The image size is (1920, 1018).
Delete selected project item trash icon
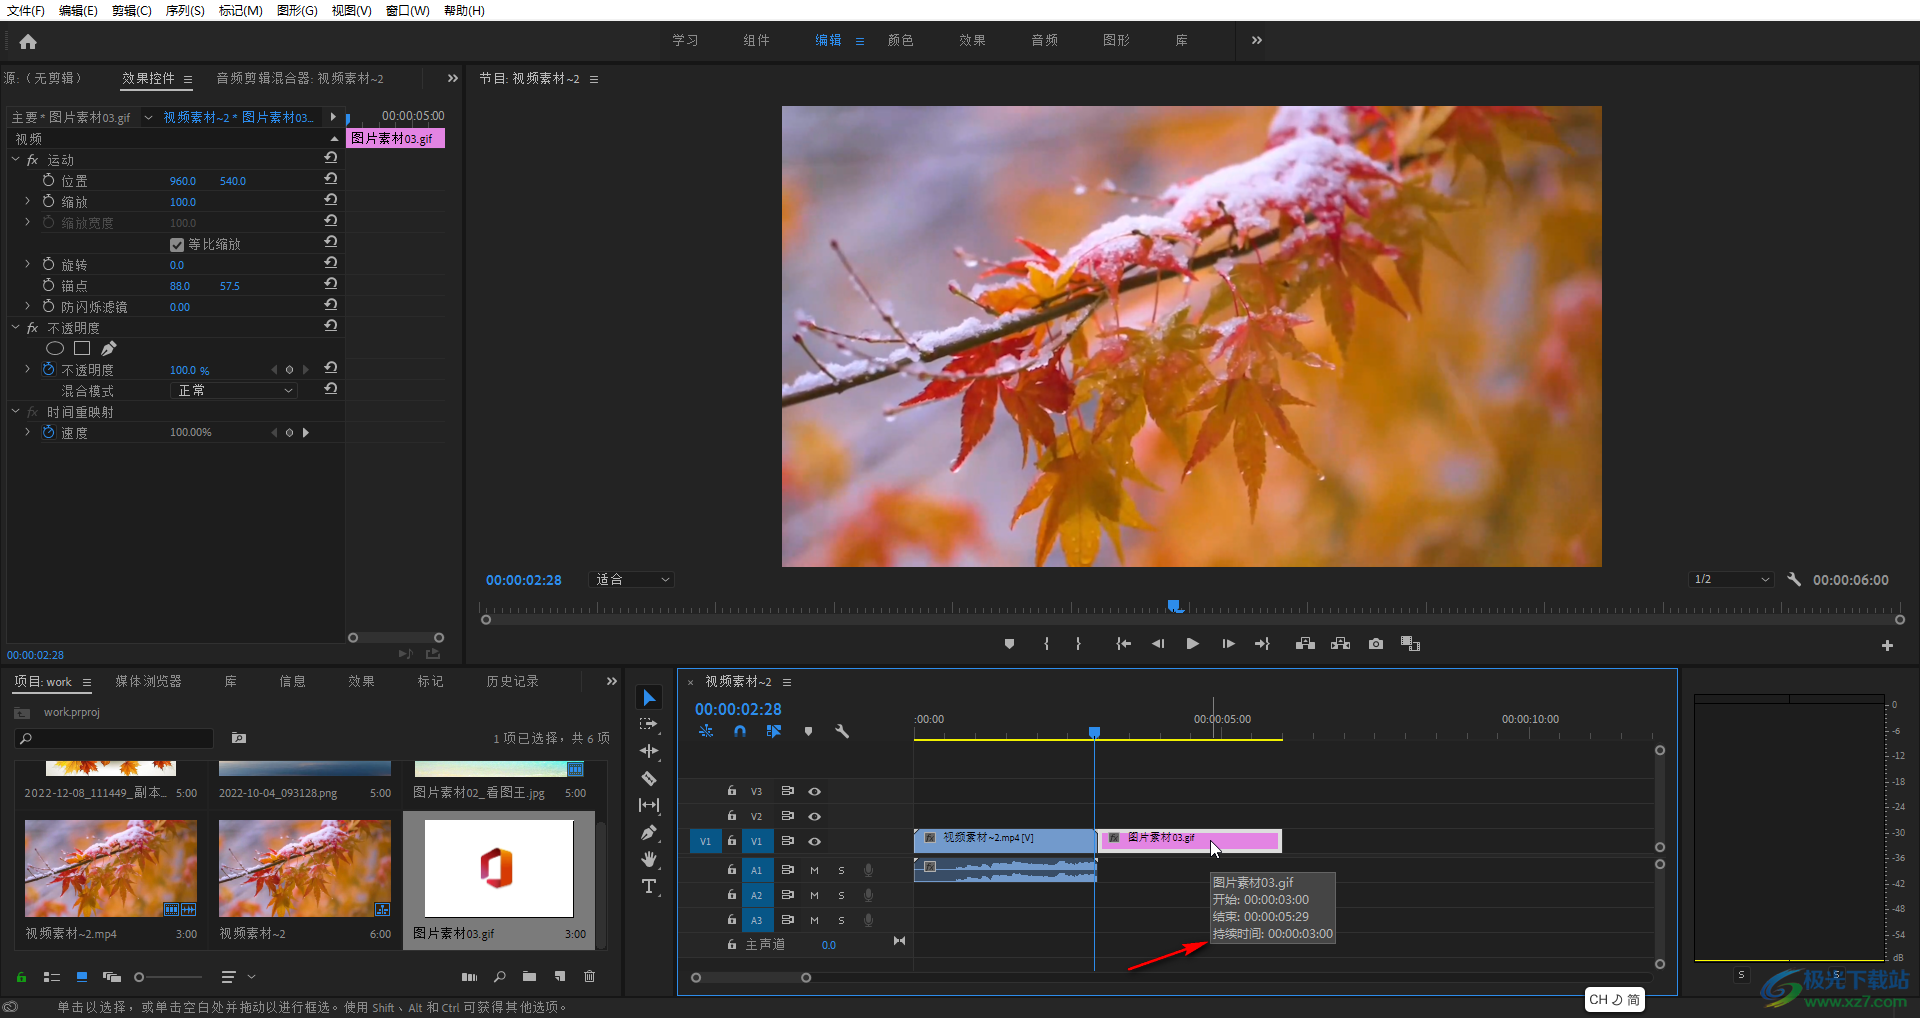click(x=589, y=976)
